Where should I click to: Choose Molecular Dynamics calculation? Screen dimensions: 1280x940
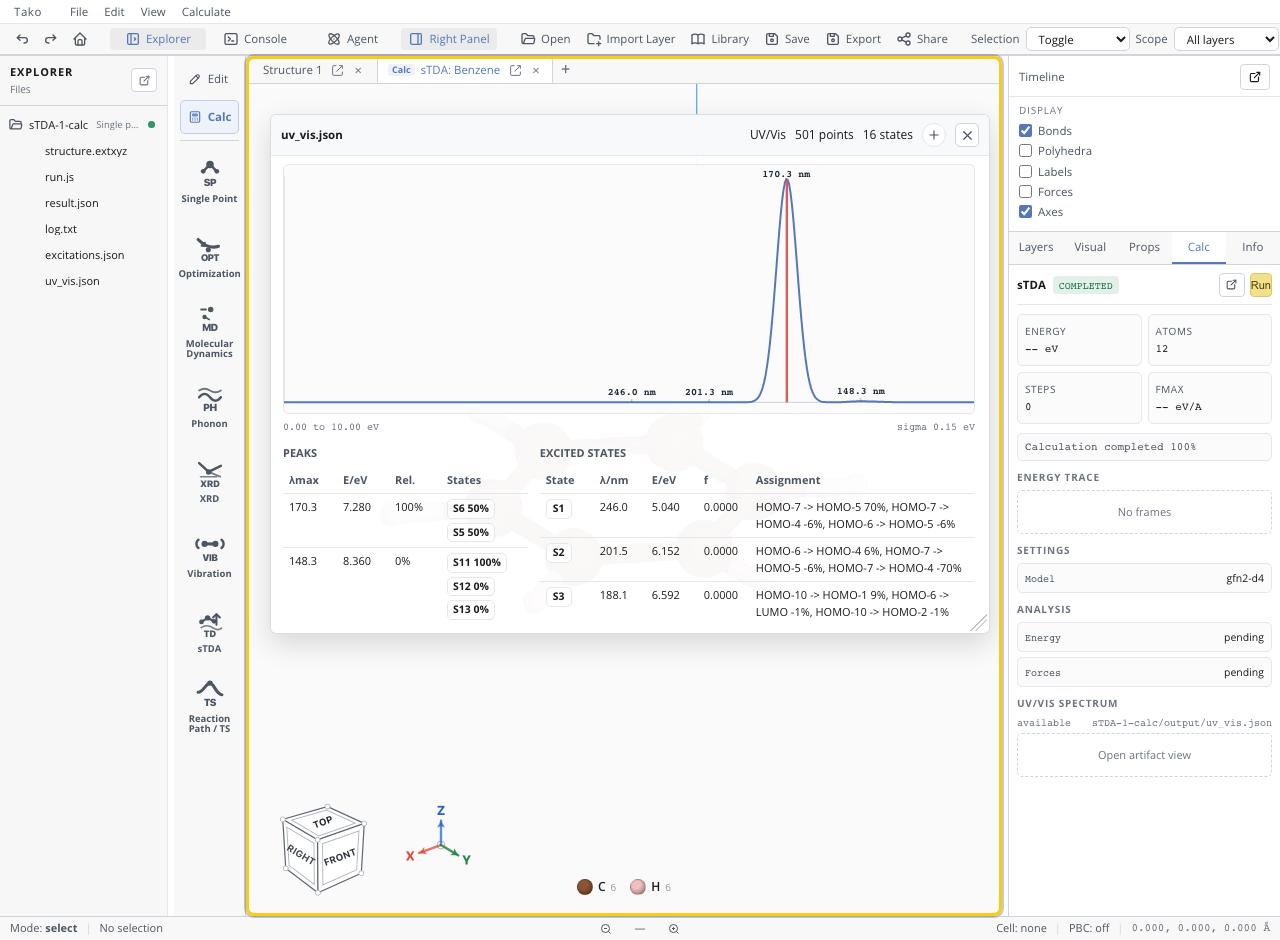tap(209, 332)
